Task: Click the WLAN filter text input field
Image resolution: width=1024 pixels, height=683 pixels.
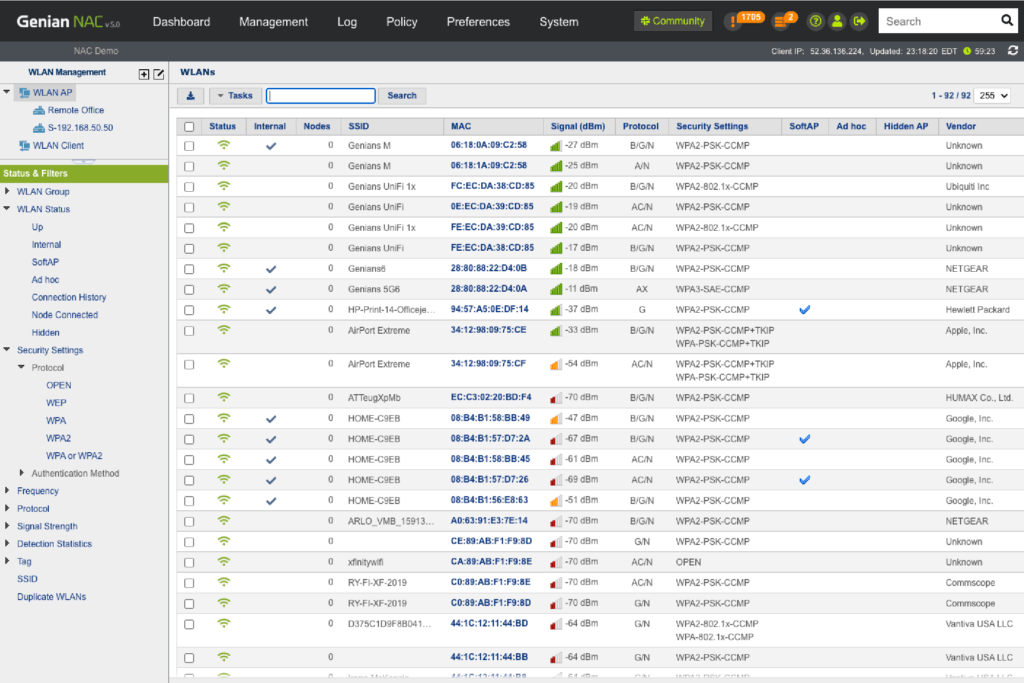Action: click(321, 96)
